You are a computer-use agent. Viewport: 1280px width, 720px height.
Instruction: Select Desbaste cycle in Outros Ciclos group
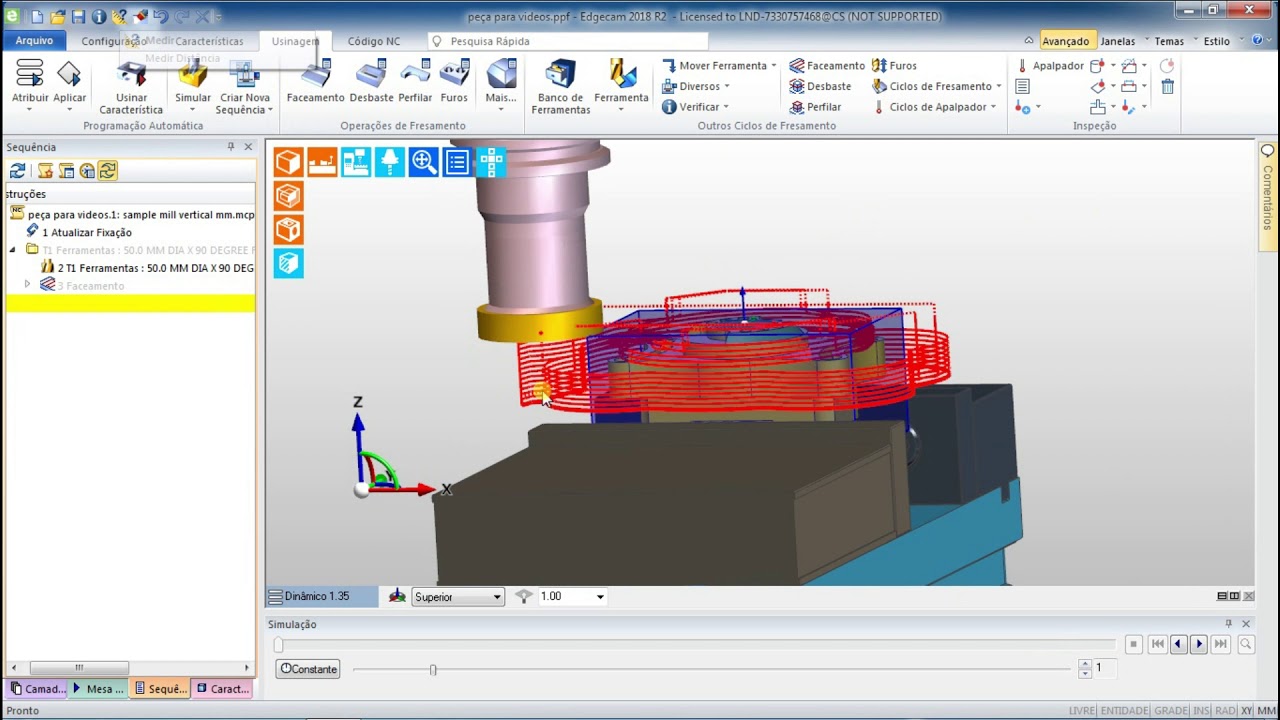tap(820, 87)
